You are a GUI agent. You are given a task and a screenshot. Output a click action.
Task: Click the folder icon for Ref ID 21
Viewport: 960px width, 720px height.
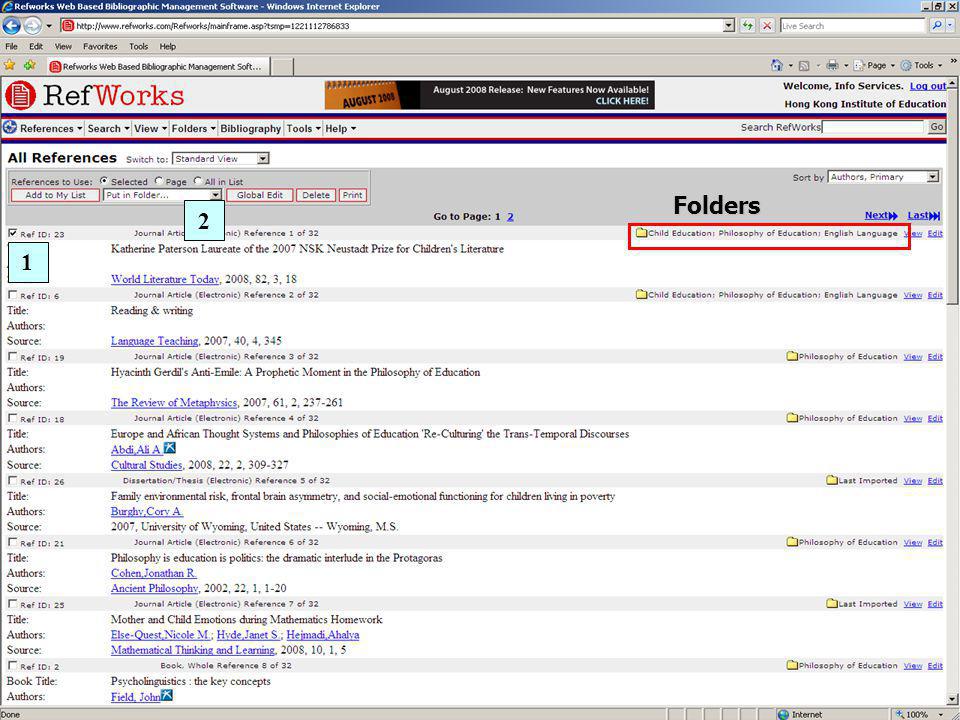tap(792, 542)
